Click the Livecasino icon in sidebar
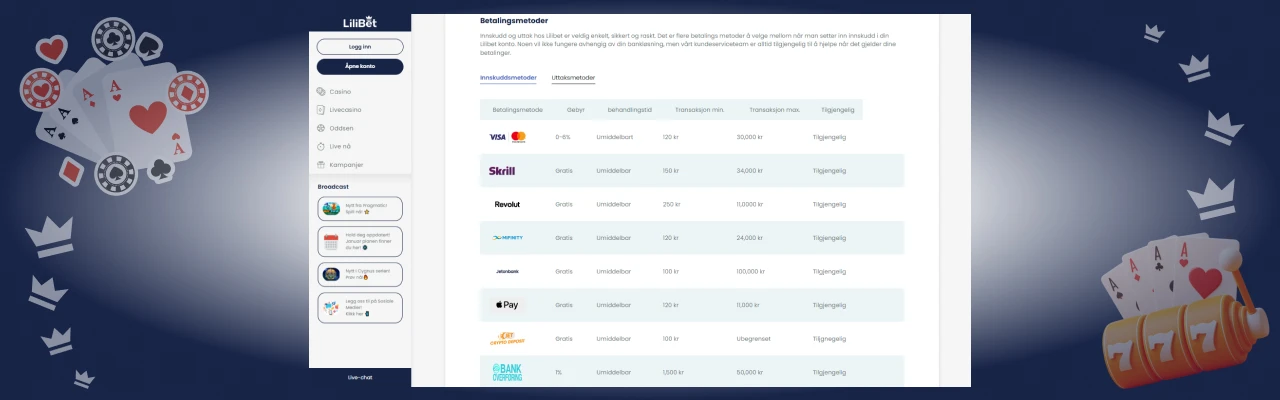This screenshot has height=400, width=1280. [321, 109]
